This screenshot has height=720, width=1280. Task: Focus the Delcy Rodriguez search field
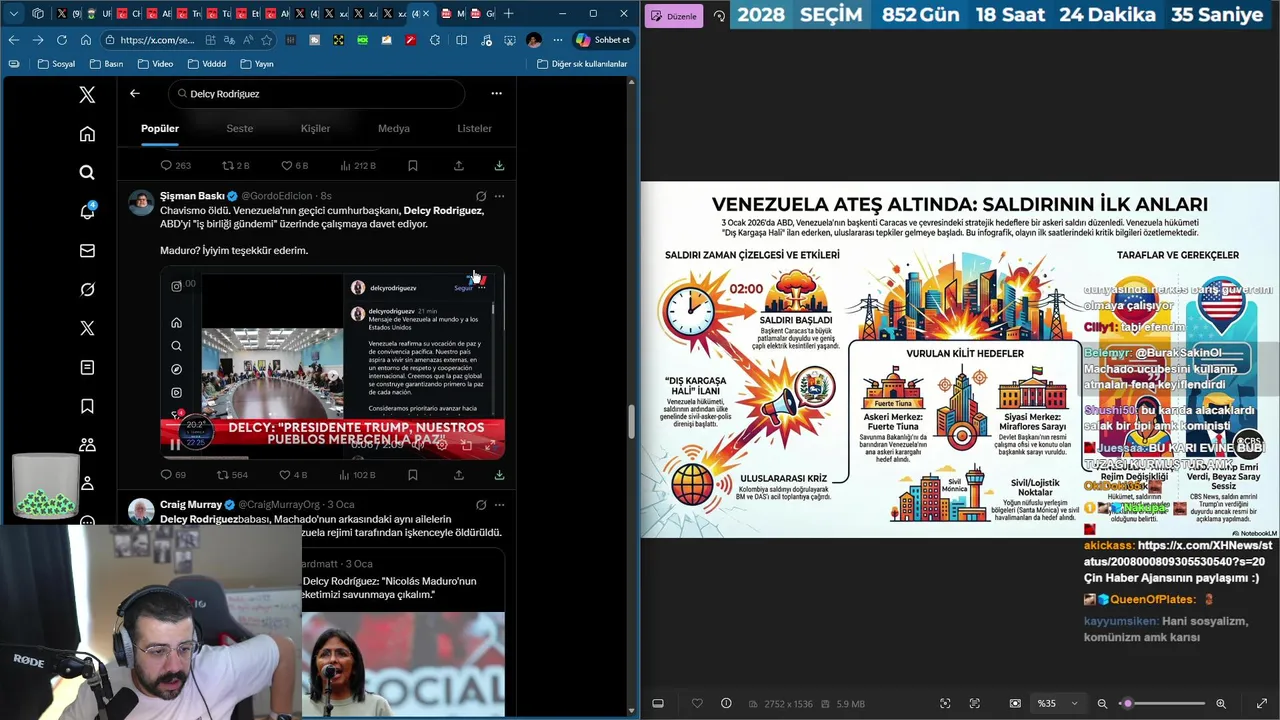316,93
